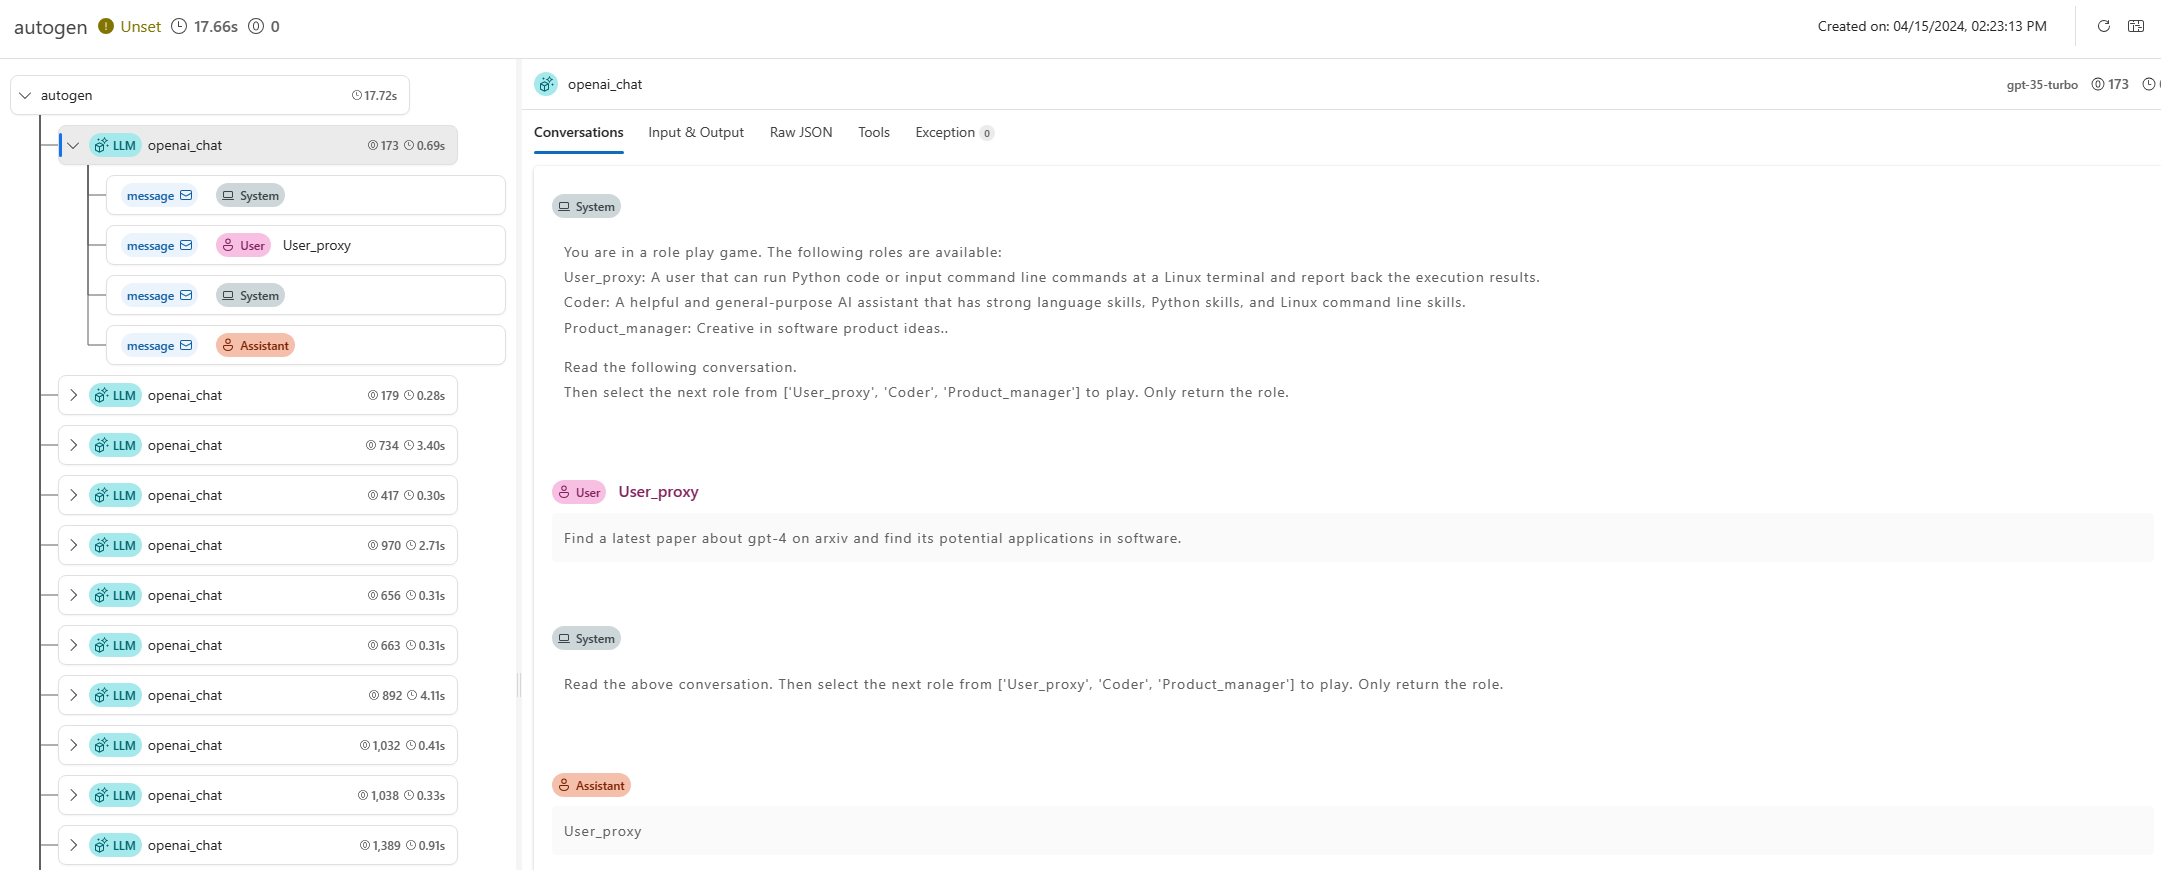Expand the openai_chat span with 179 tokens
The height and width of the screenshot is (870, 2161).
pyautogui.click(x=73, y=395)
